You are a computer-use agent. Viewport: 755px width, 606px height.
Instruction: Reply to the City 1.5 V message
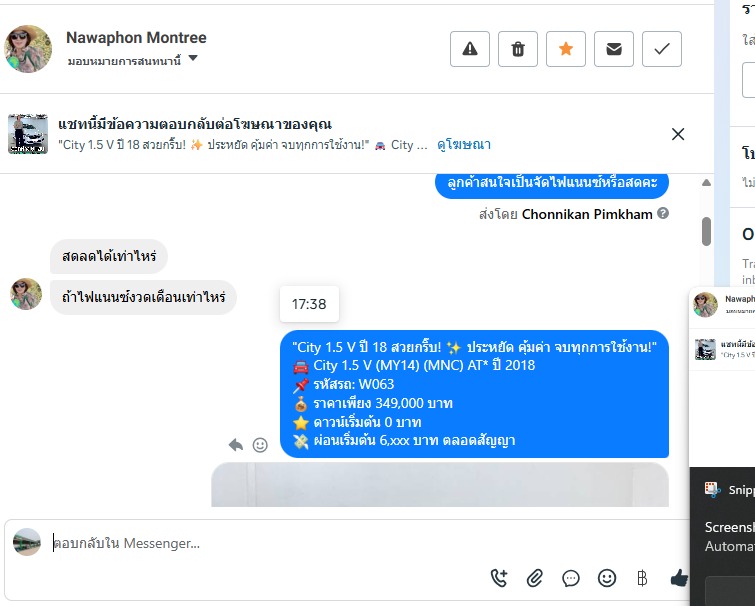pos(236,445)
